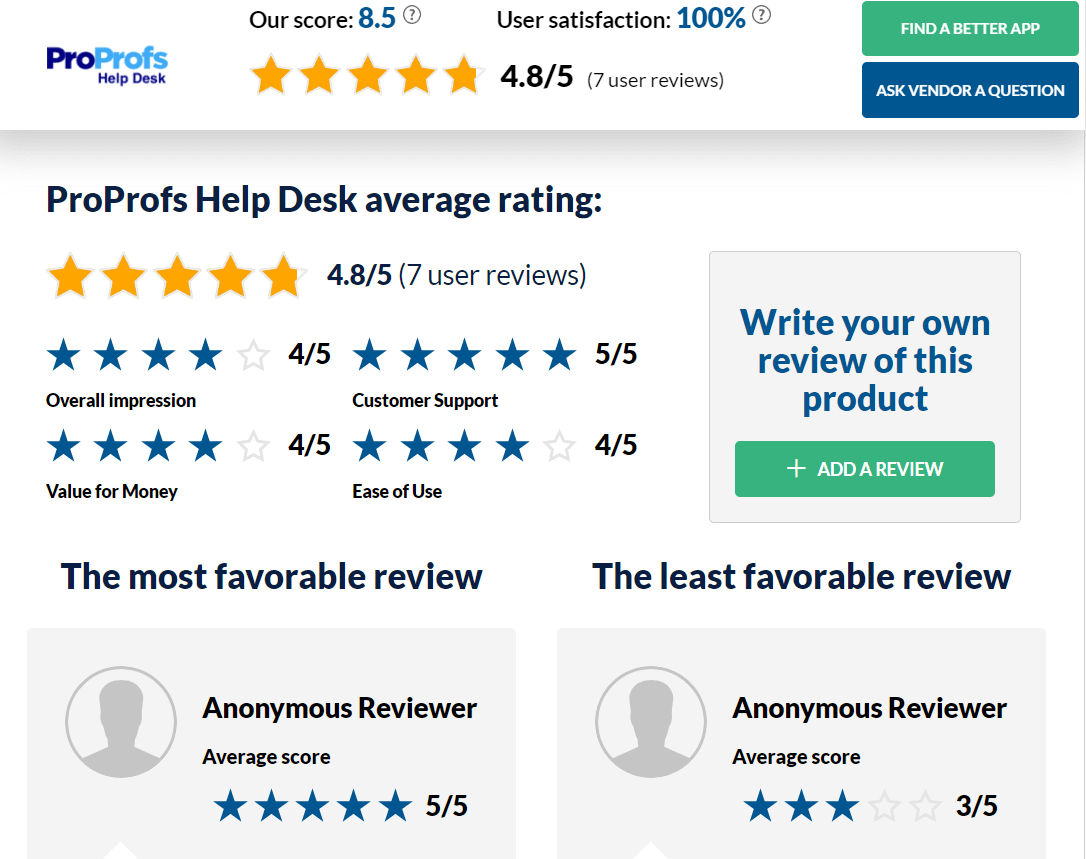Click the plus icon inside Add a Review

pos(795,468)
